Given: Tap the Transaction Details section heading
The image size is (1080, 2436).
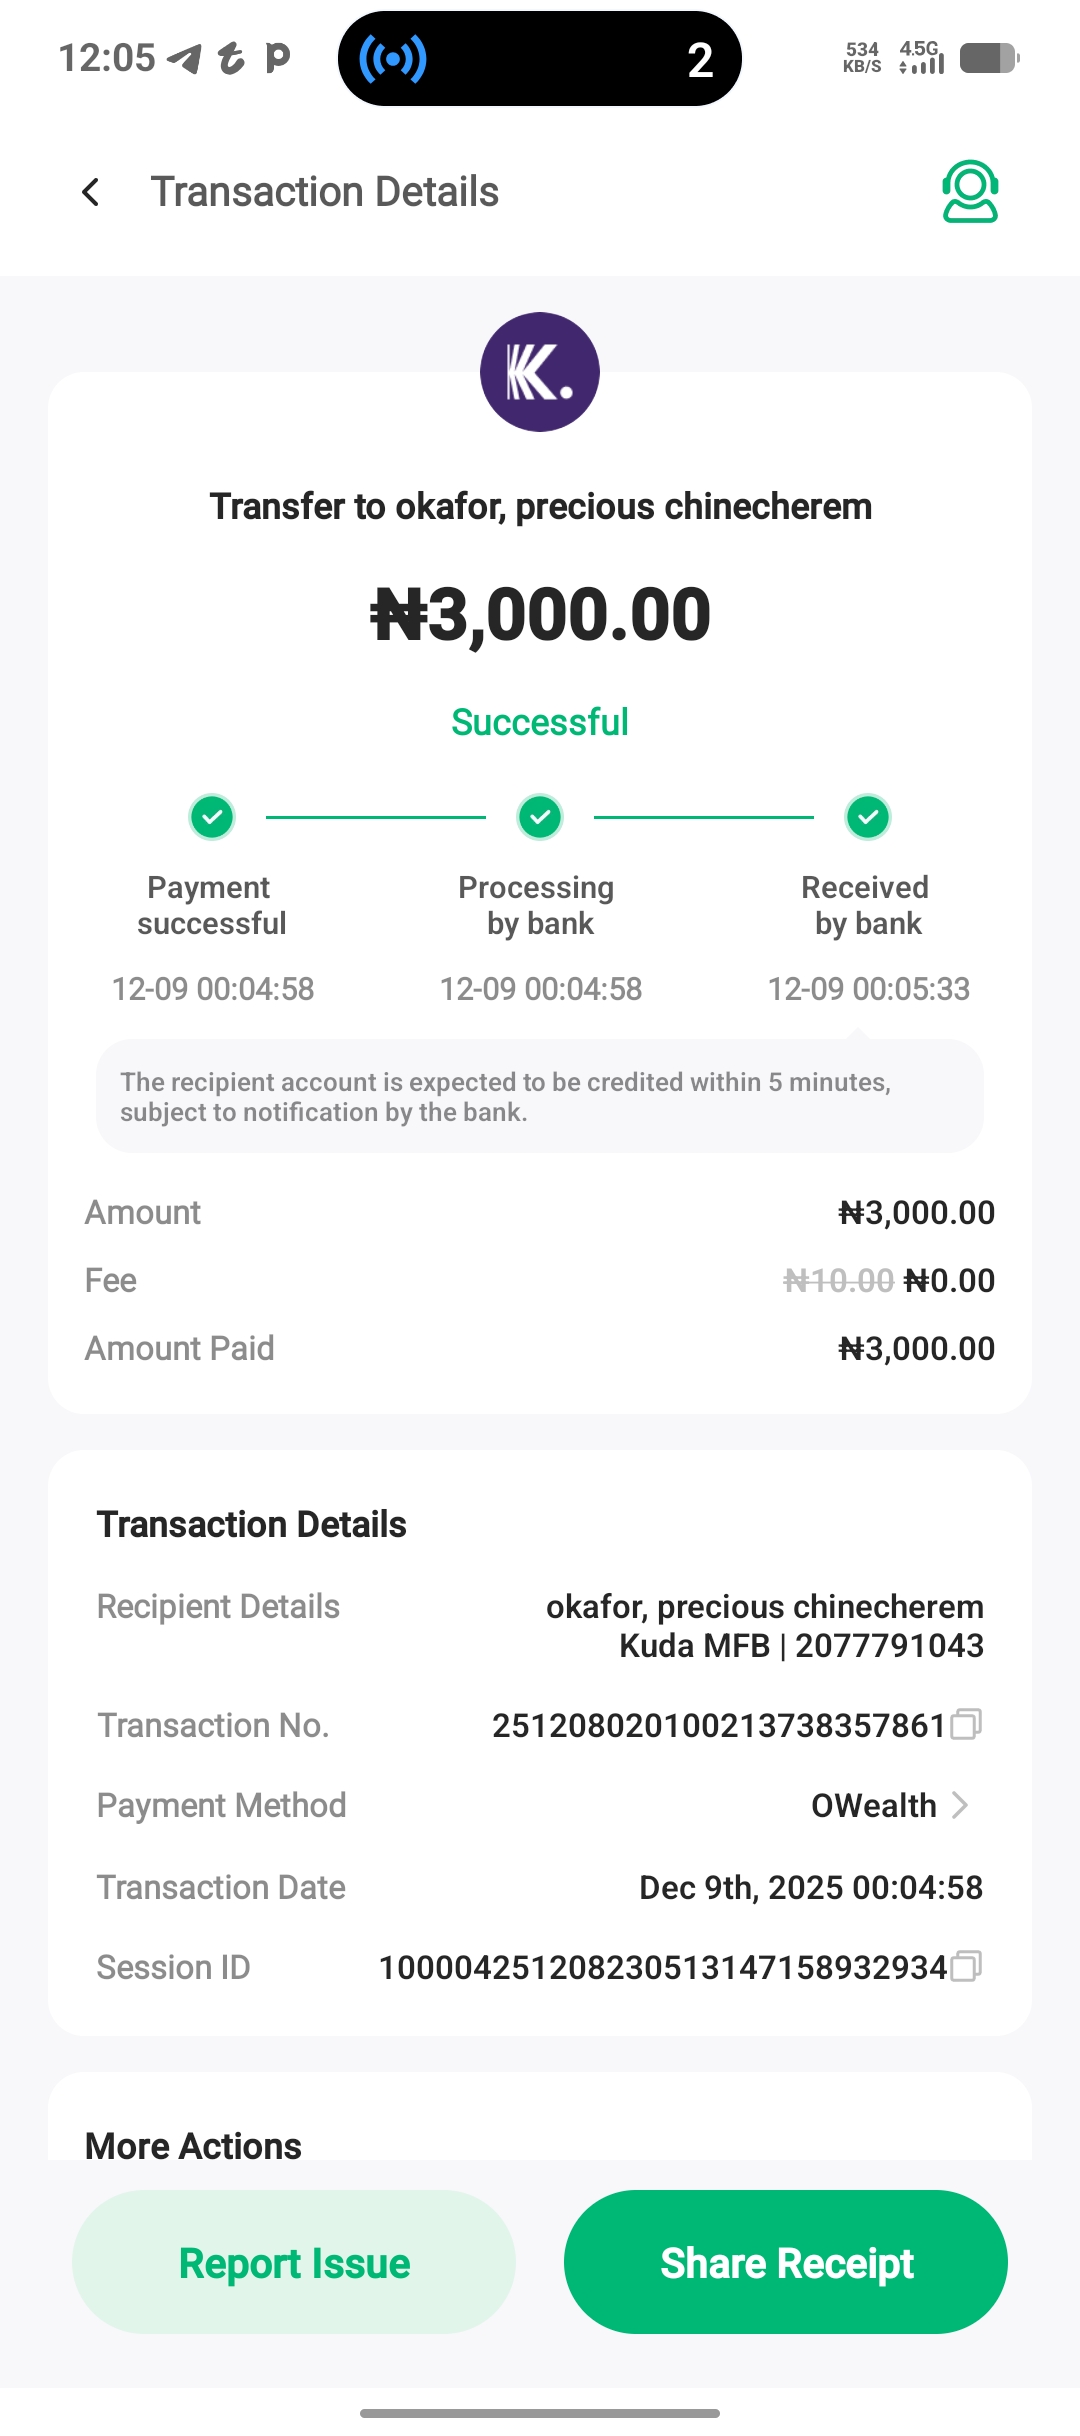Looking at the screenshot, I should pyautogui.click(x=251, y=1524).
